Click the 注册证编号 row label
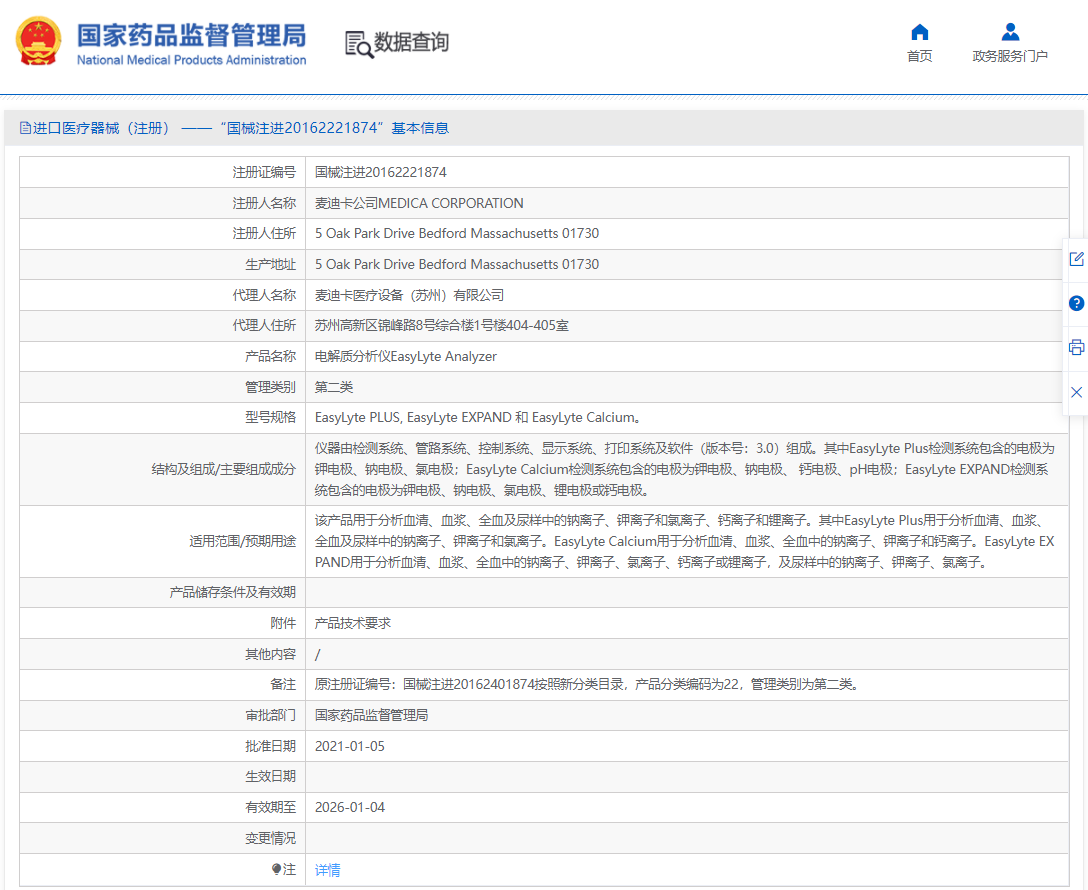 (x=264, y=172)
